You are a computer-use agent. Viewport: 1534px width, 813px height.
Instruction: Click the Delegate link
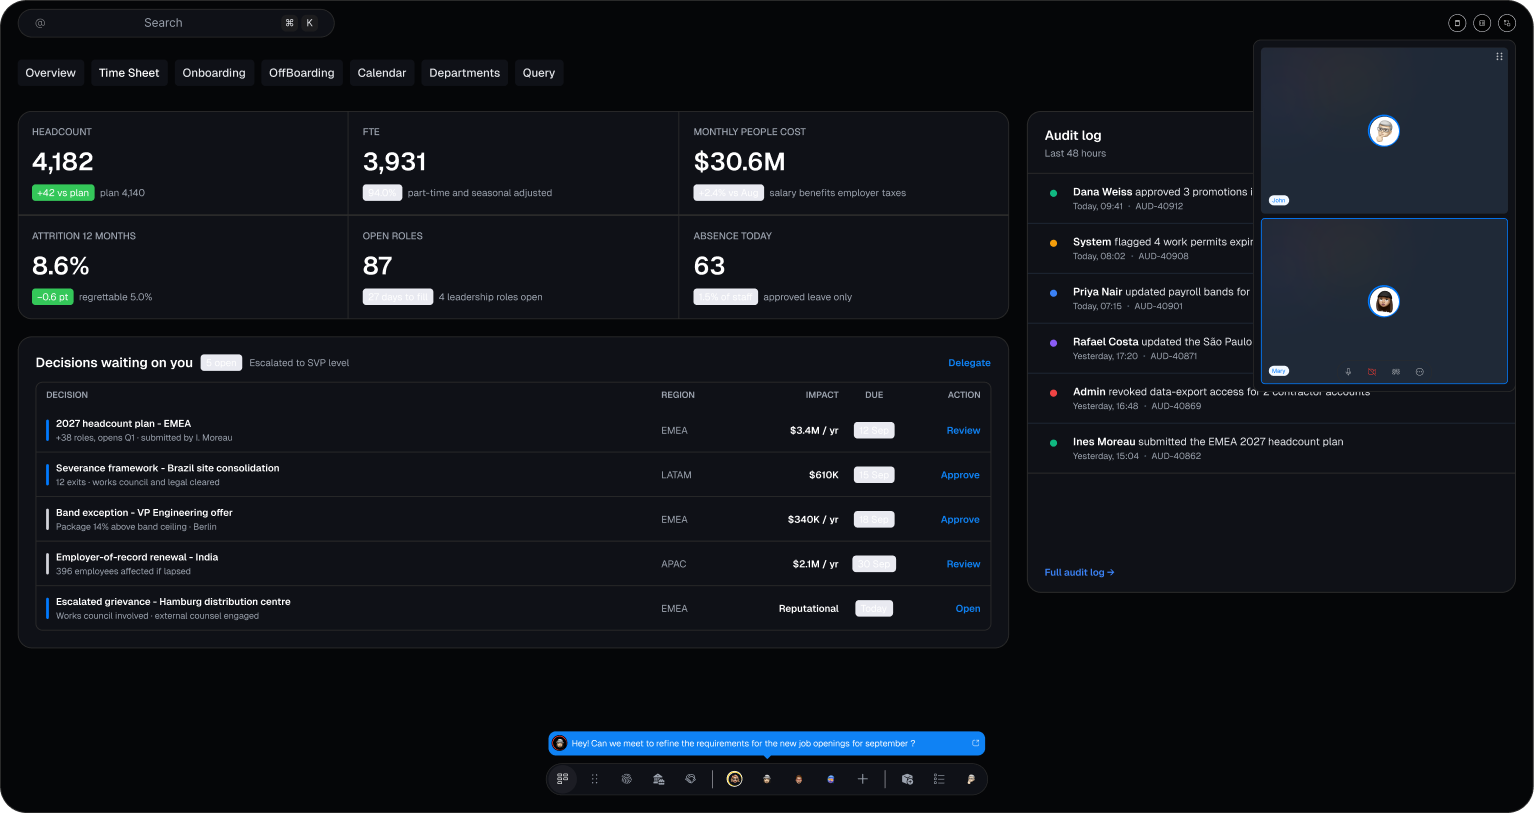(x=969, y=363)
